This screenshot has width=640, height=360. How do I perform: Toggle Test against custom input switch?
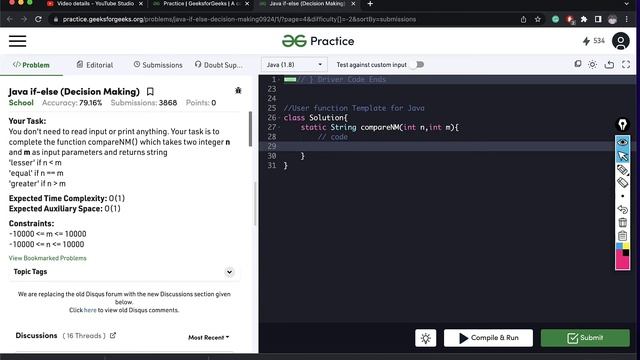[418, 64]
